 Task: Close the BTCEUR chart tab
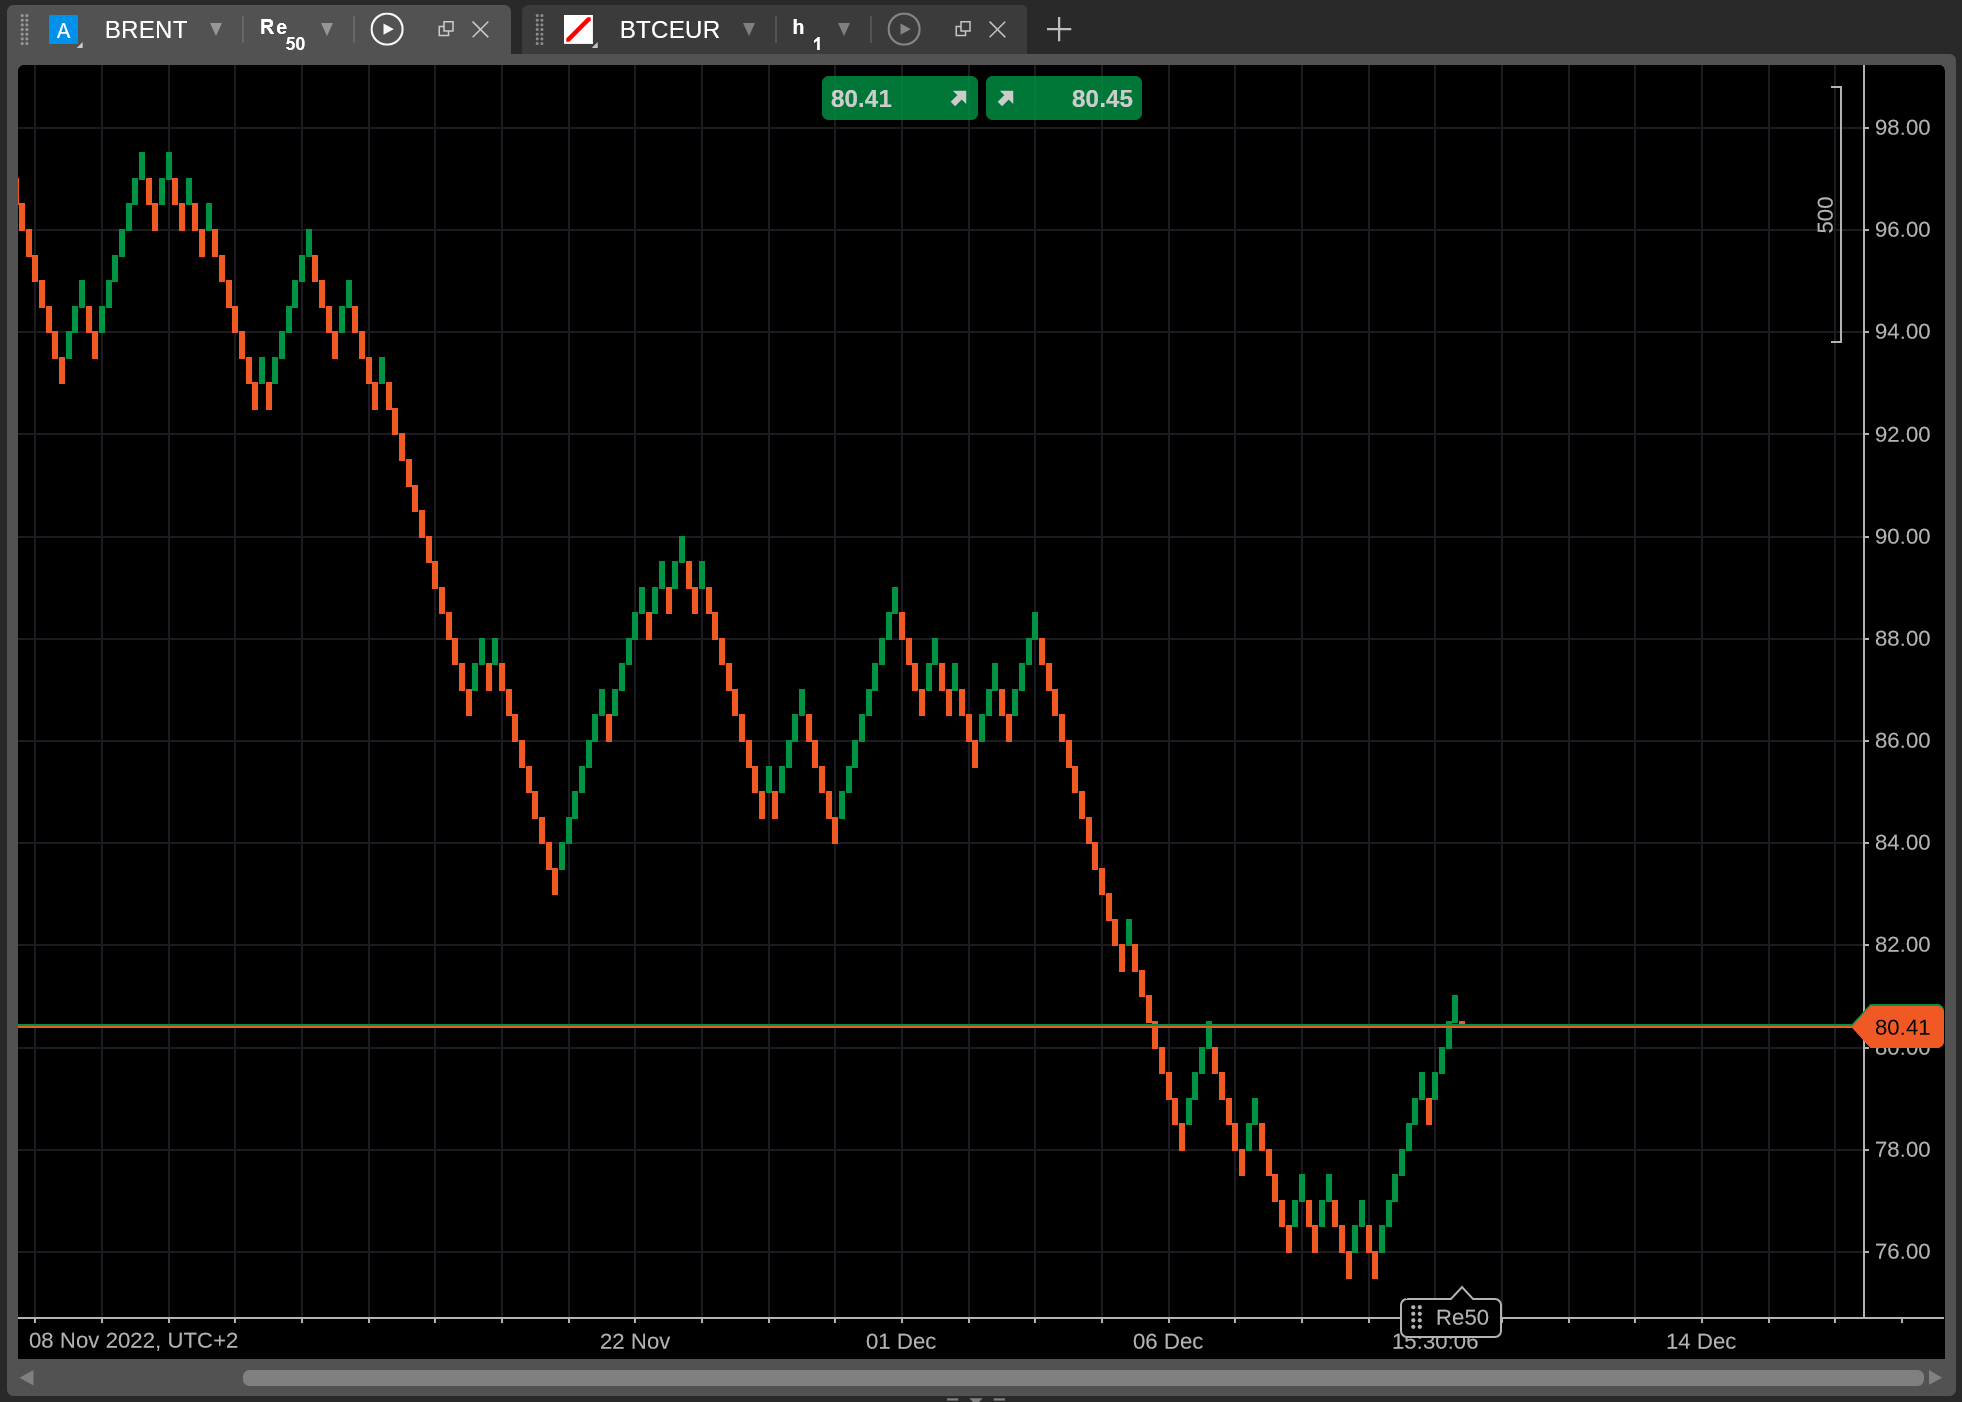click(998, 30)
